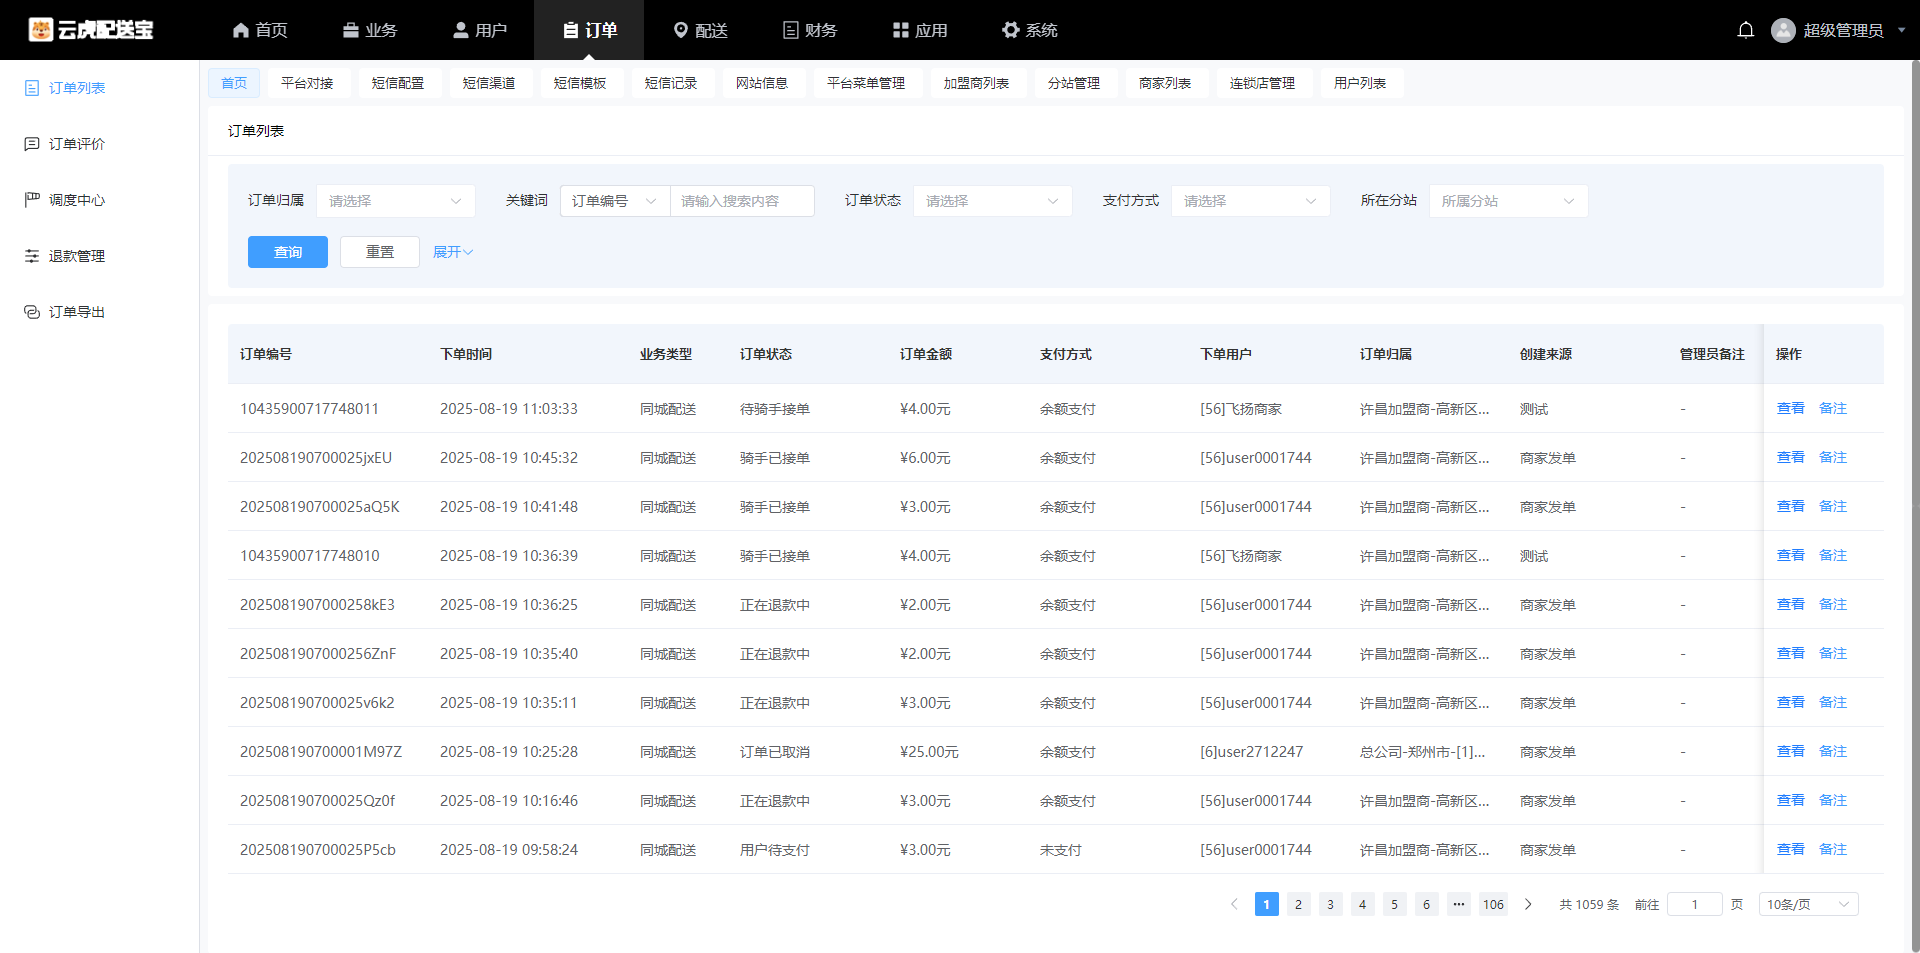Click the 订单导出 sidebar icon

tap(32, 312)
